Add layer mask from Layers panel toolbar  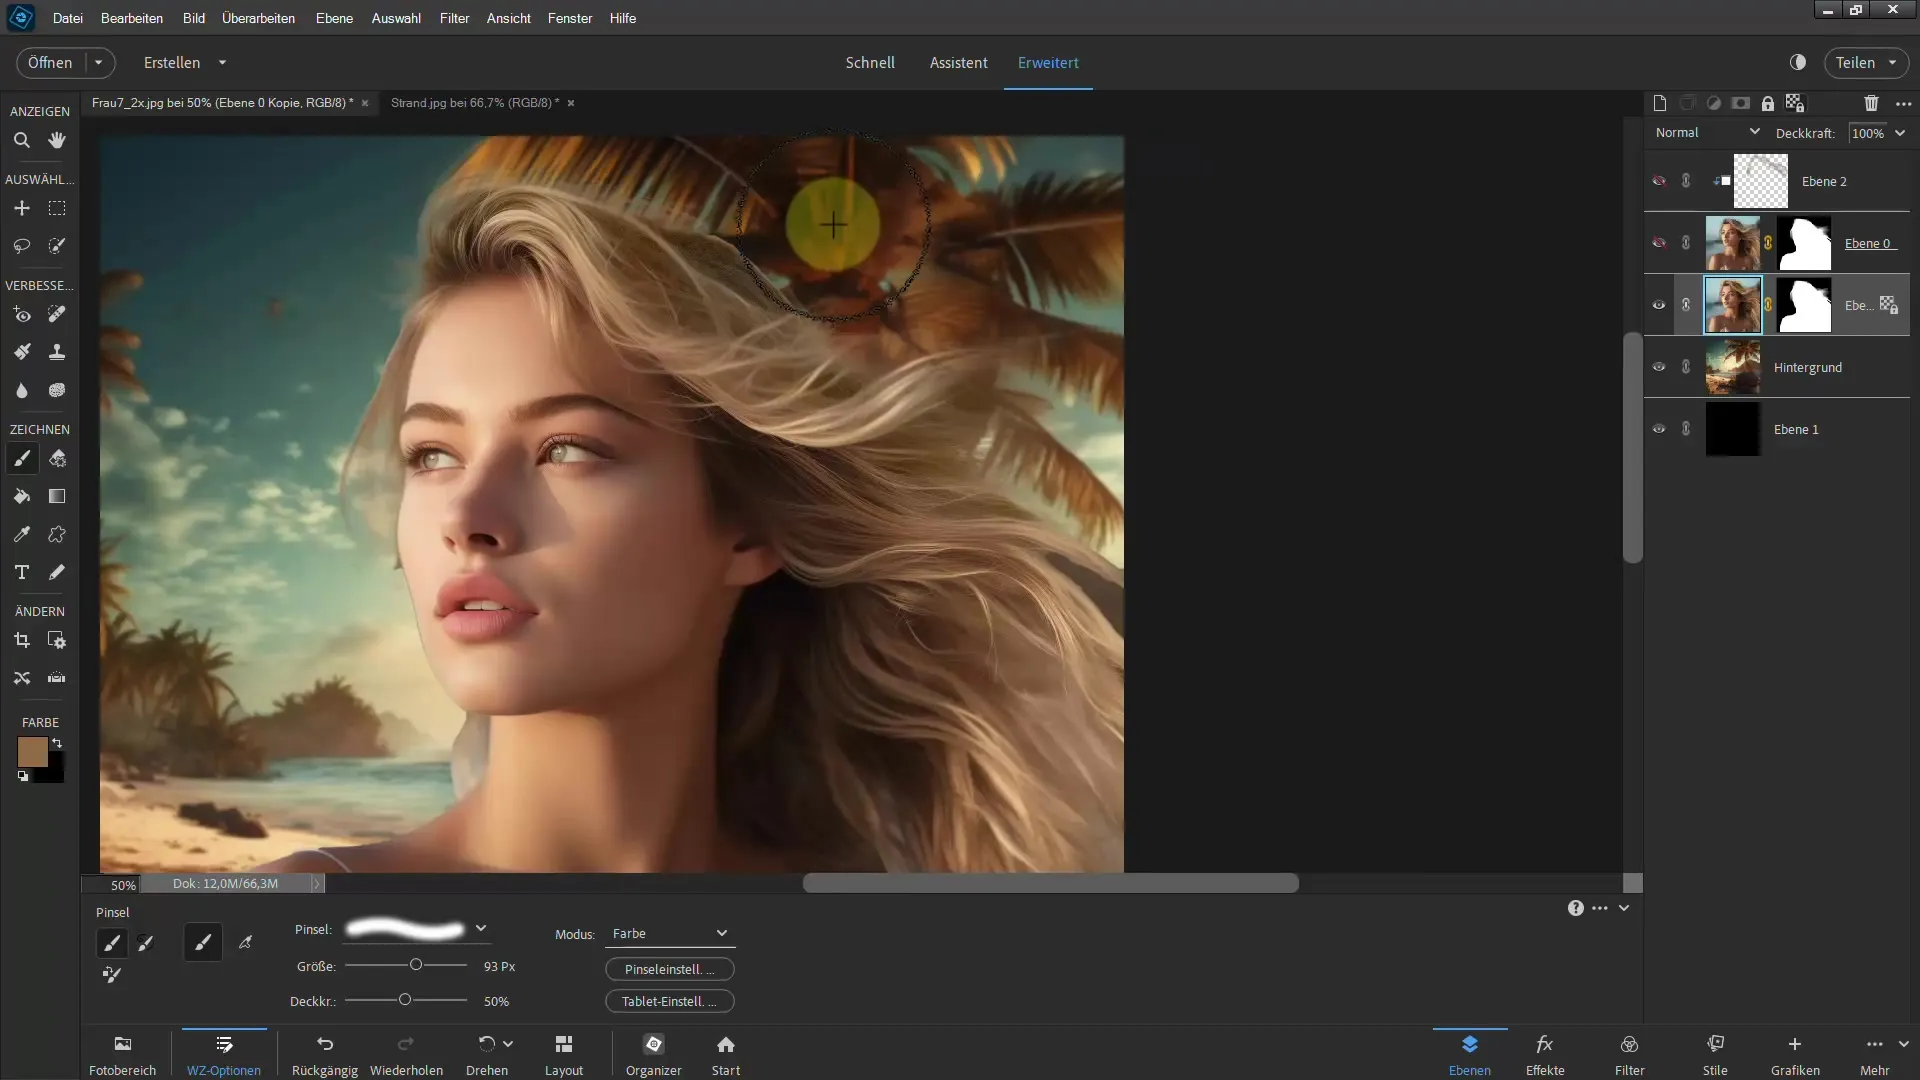1741,103
